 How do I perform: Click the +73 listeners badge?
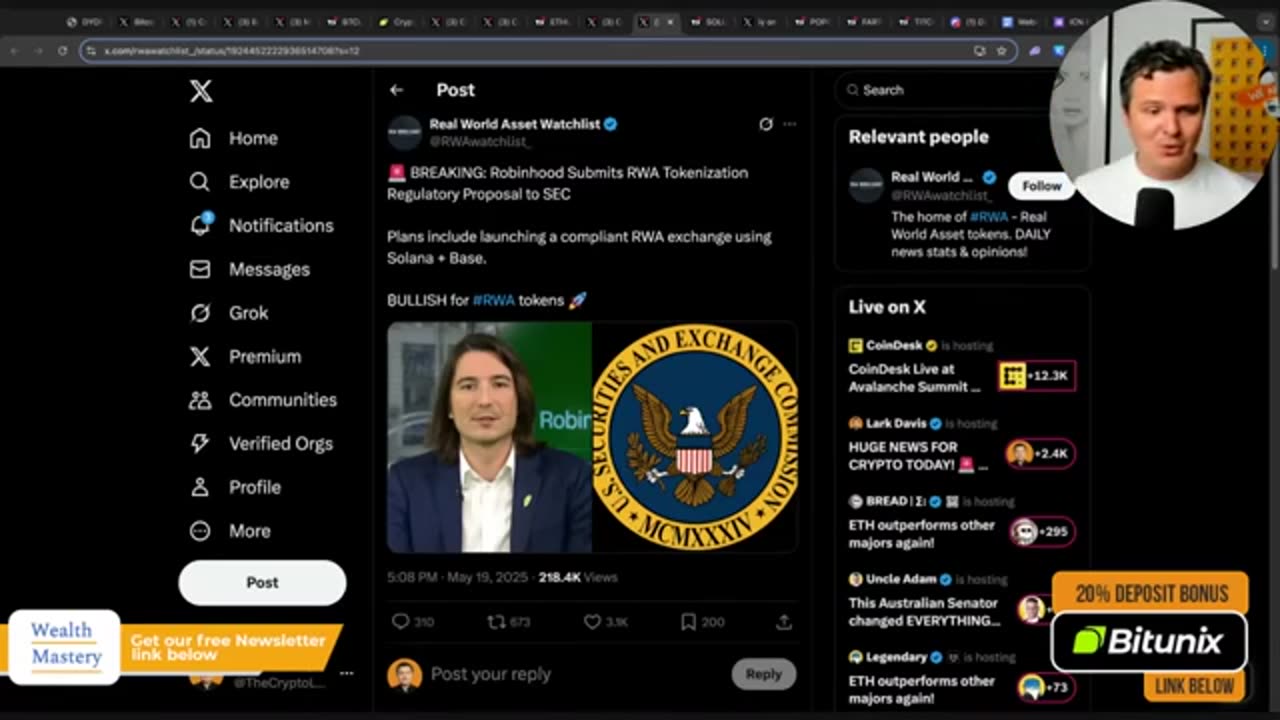point(1046,688)
